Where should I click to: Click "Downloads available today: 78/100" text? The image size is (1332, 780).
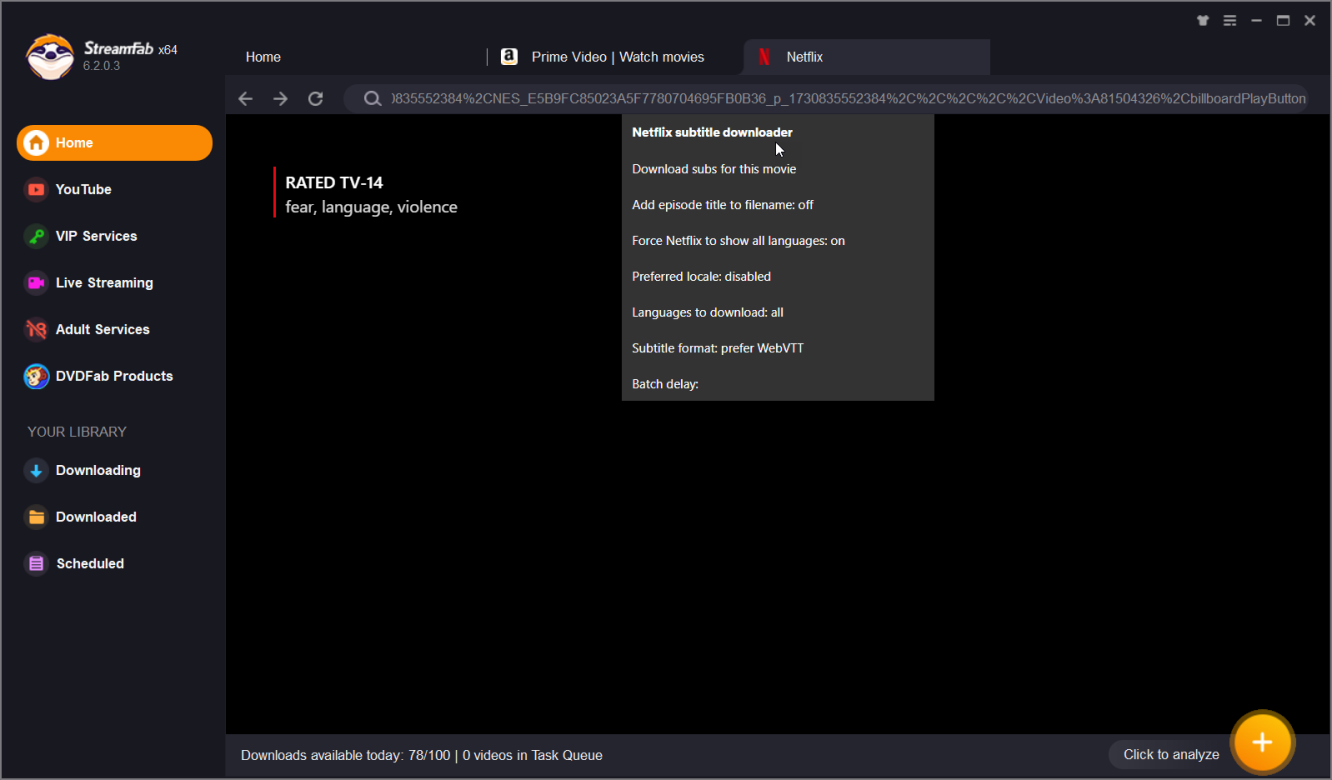click(x=346, y=755)
